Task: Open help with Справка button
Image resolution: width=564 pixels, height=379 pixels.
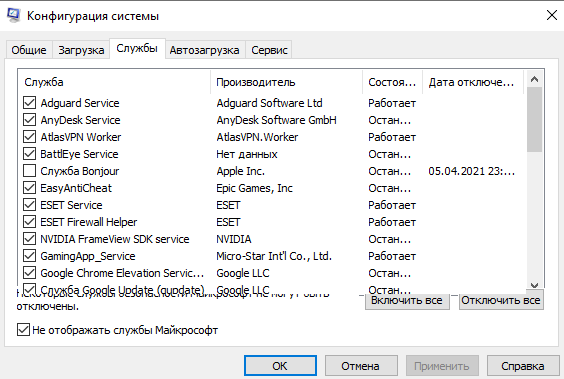Action: pyautogui.click(x=523, y=366)
